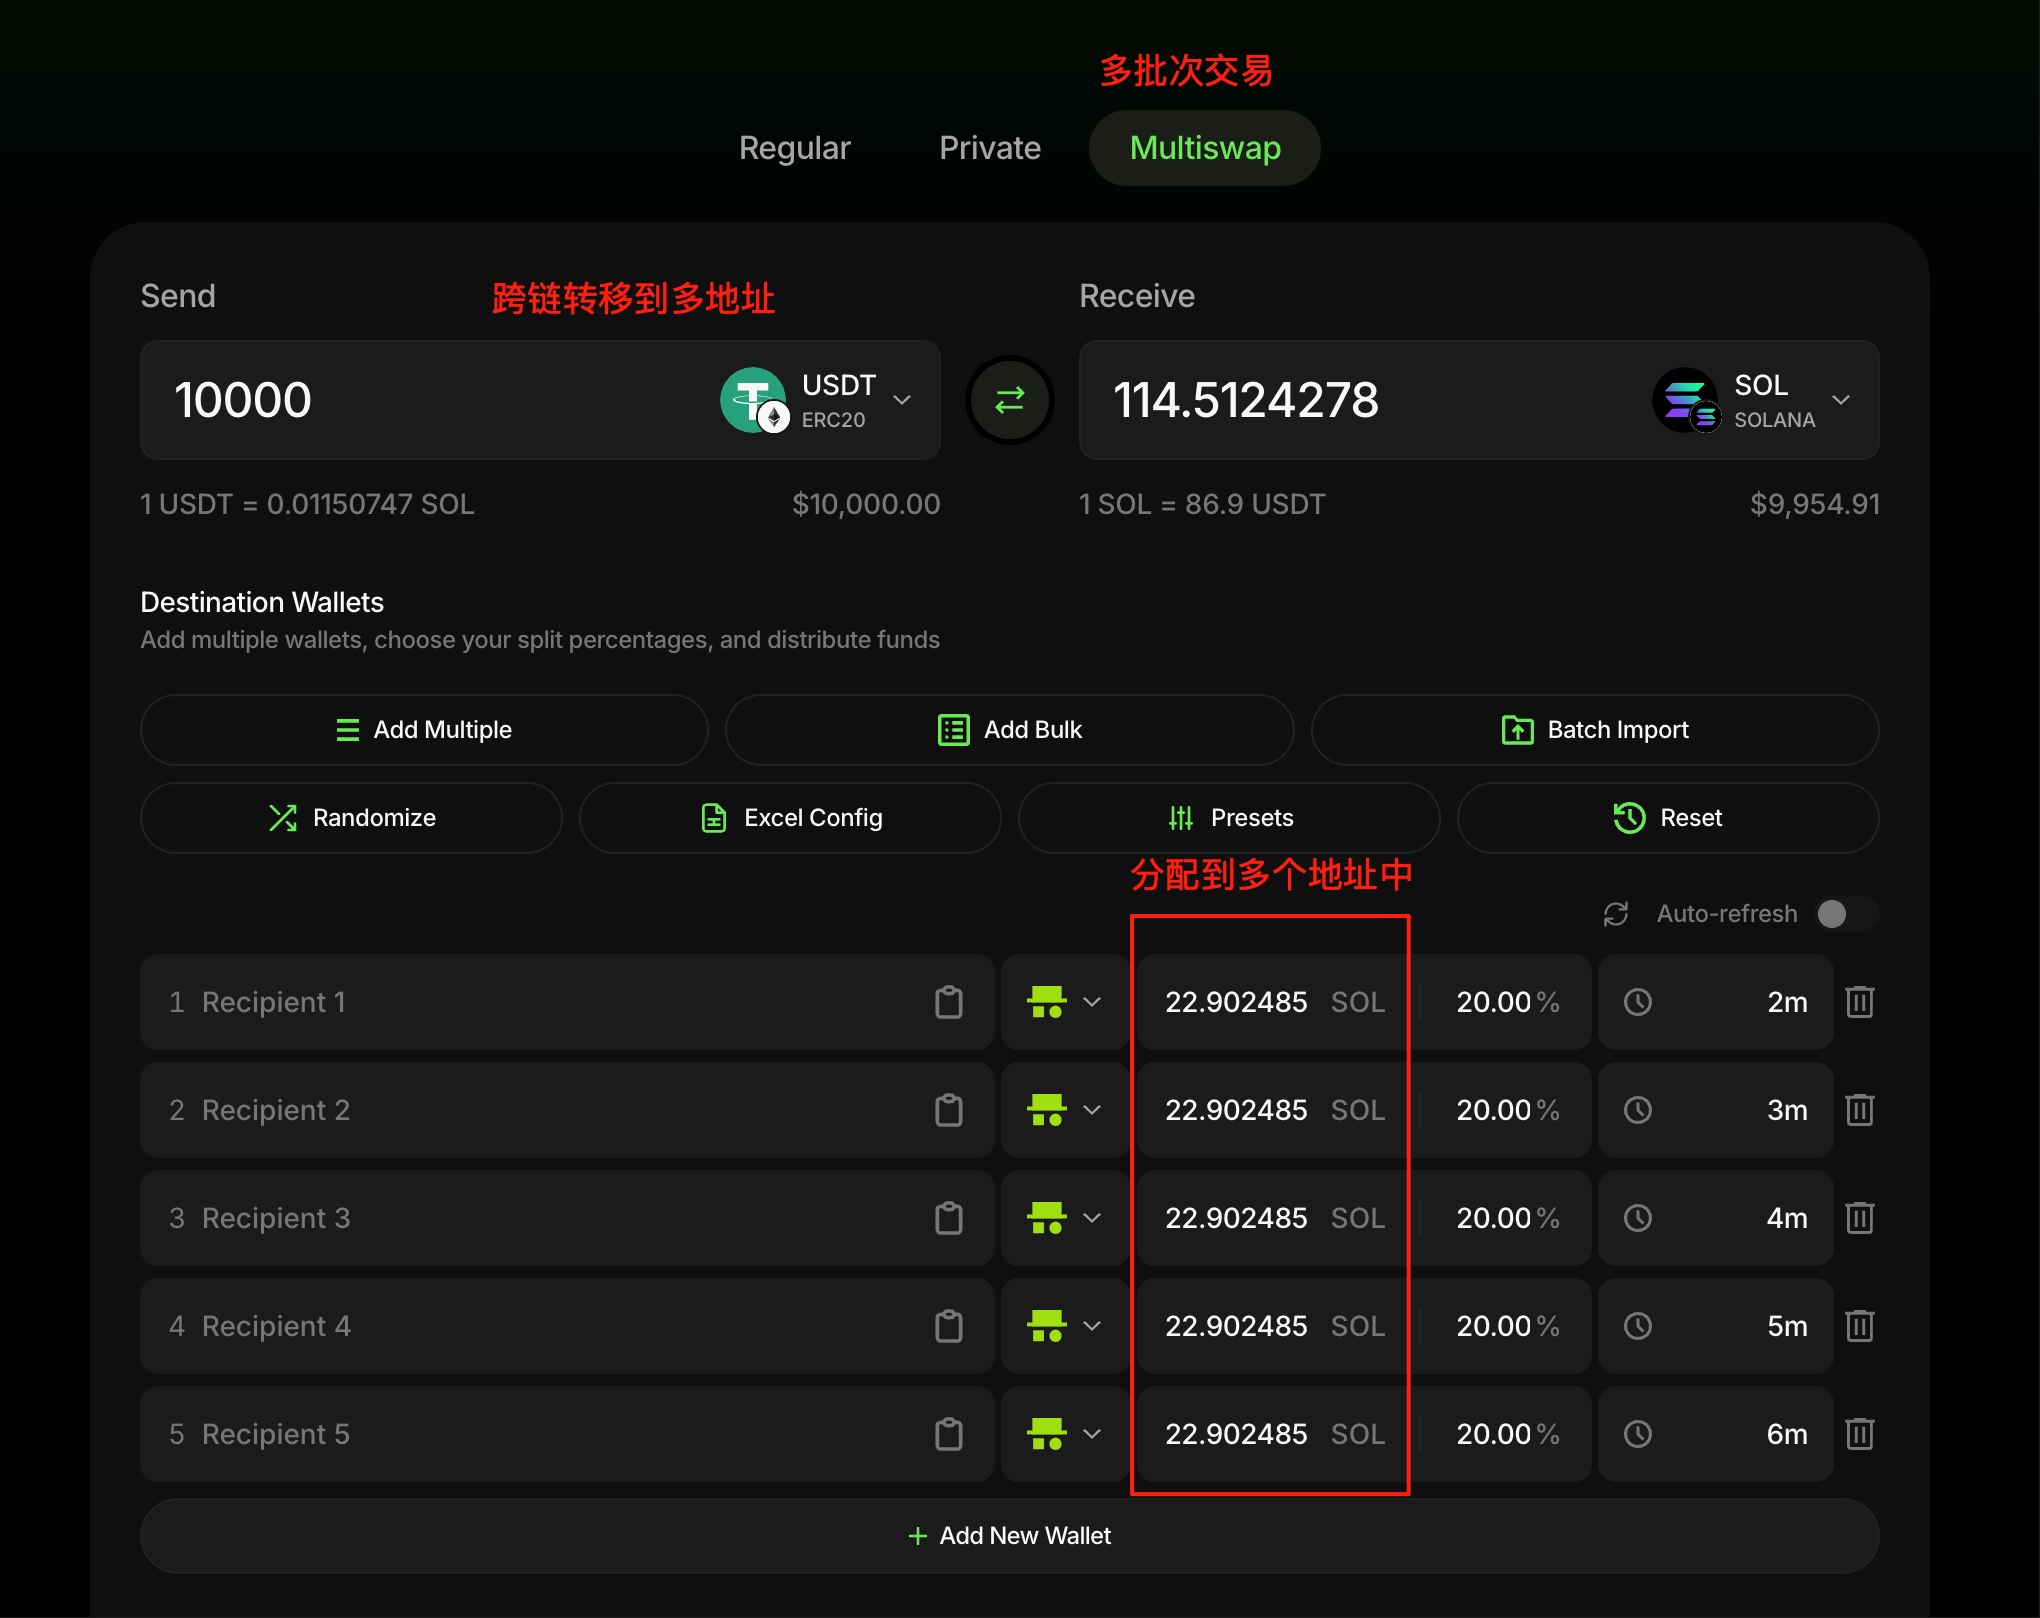The width and height of the screenshot is (2040, 1618).
Task: Click the Recipient 5 percentage 20.00% field
Action: click(x=1506, y=1434)
